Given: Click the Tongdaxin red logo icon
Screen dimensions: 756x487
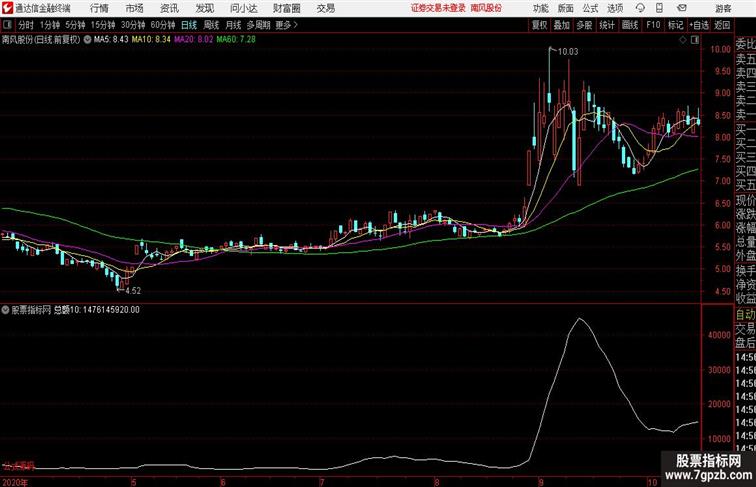Looking at the screenshot, I should pyautogui.click(x=7, y=8).
